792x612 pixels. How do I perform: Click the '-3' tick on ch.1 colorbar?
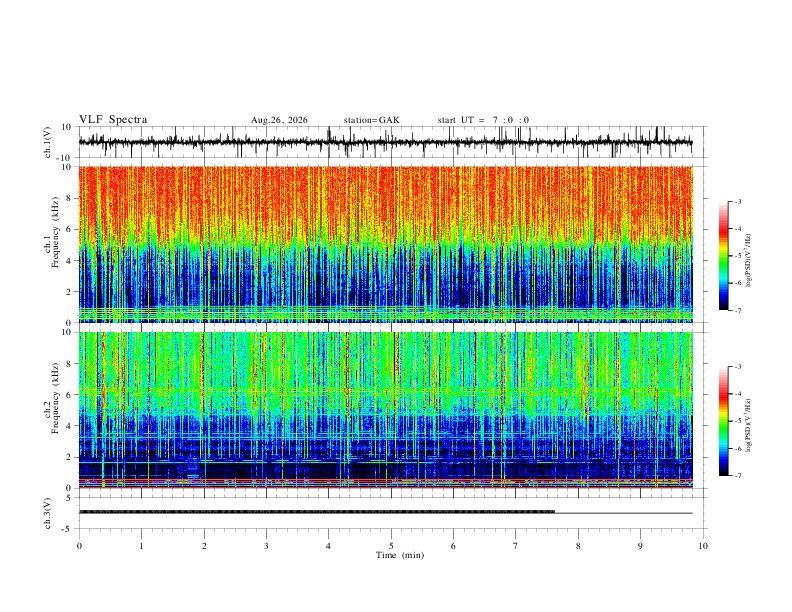tap(737, 201)
